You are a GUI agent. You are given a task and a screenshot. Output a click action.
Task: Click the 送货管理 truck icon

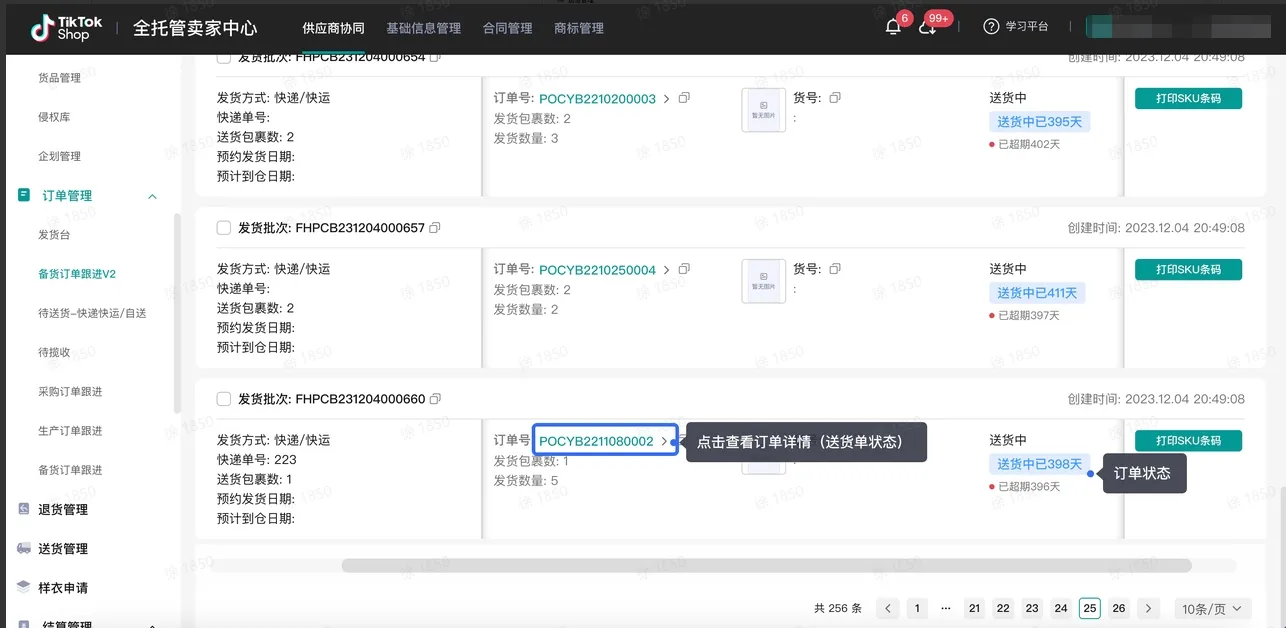[x=24, y=548]
